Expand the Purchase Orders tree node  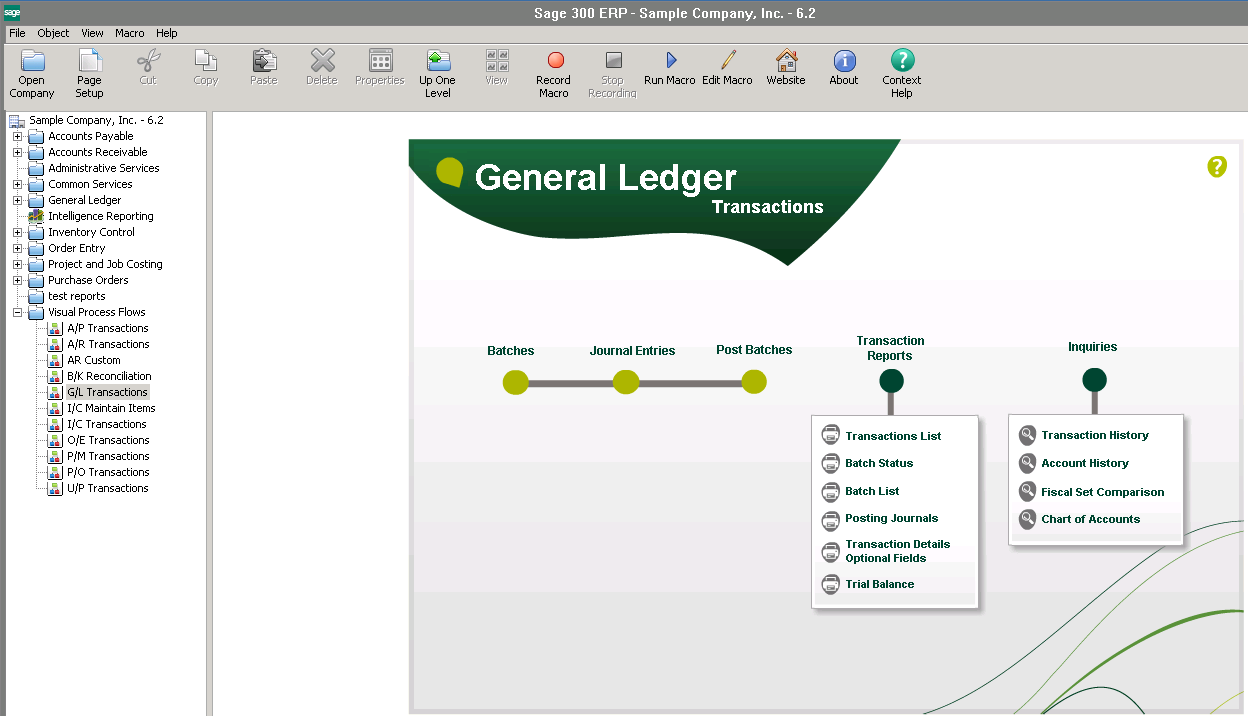tap(17, 280)
